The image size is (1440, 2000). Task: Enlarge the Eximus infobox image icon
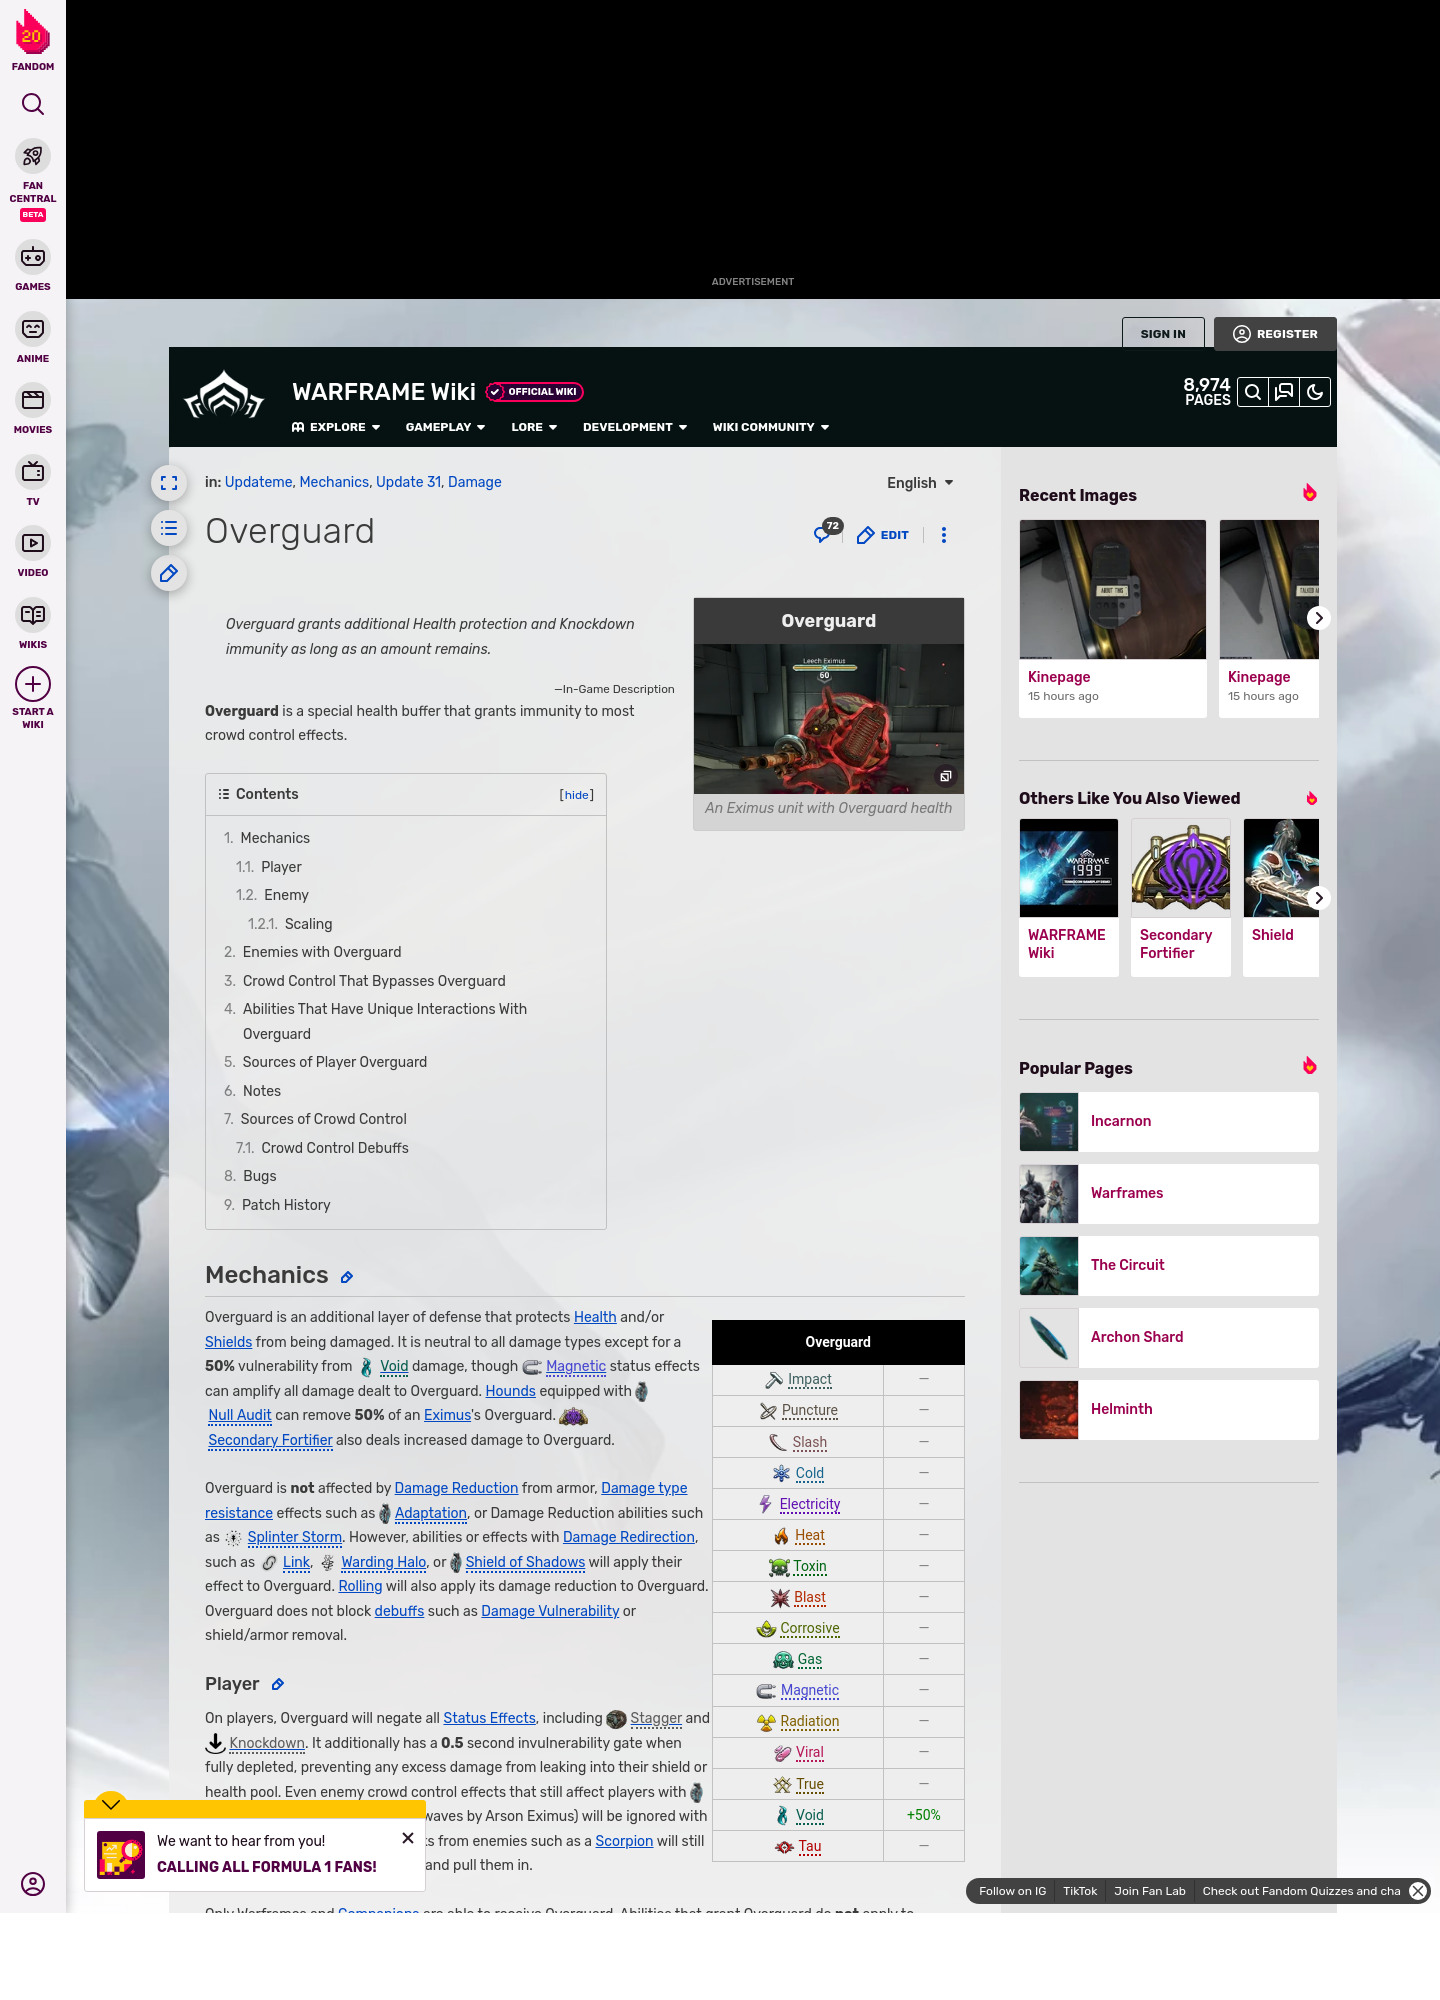coord(945,776)
